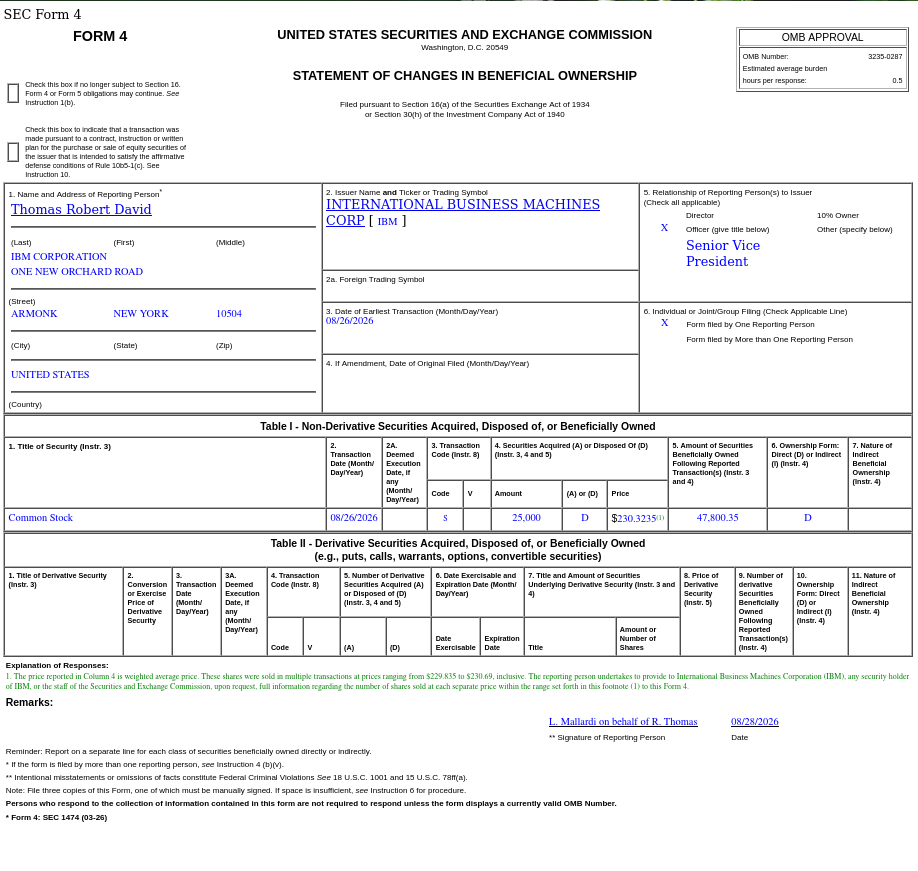Viewport: 918px width, 871px height.
Task: Click the 08/26/2026 transaction date in Table I
Action: 354,518
